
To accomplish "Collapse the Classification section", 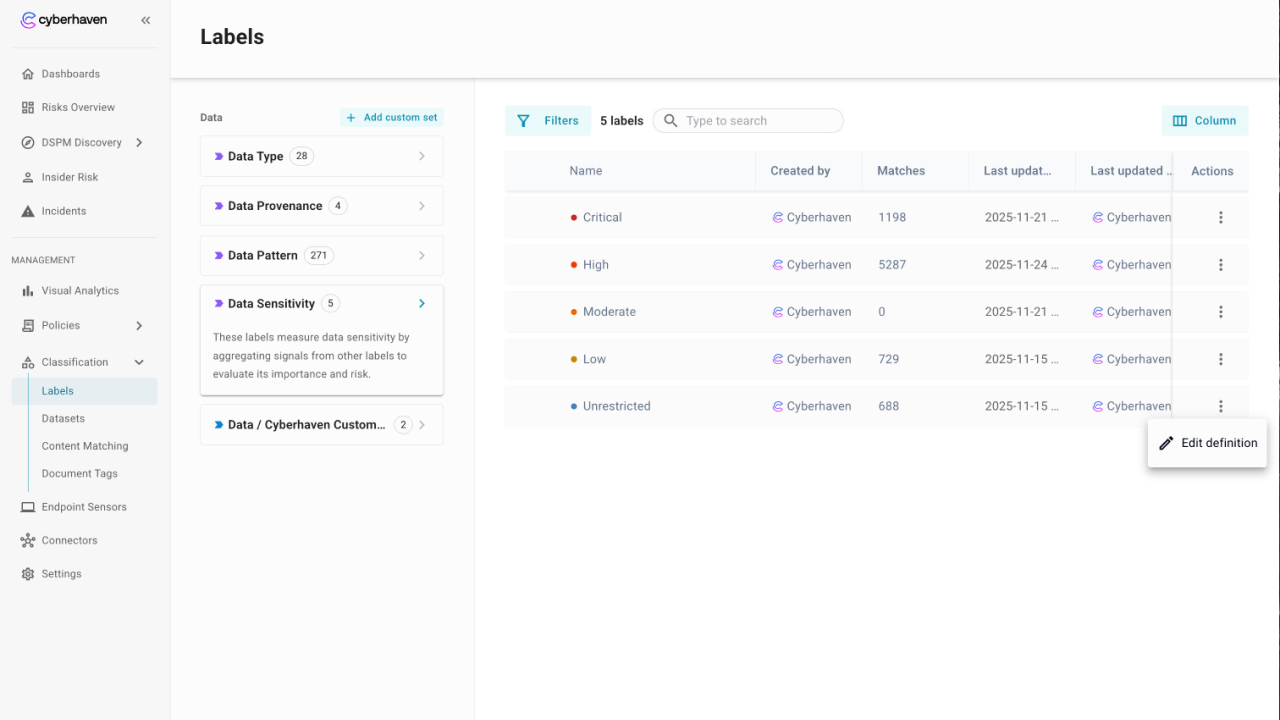I will 139,362.
